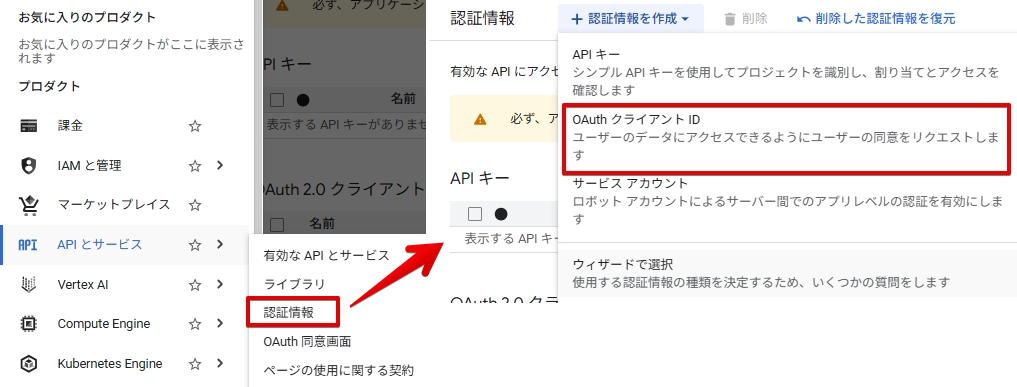
Task: Click the IAM と管理 shield icon
Action: pyautogui.click(x=29, y=166)
